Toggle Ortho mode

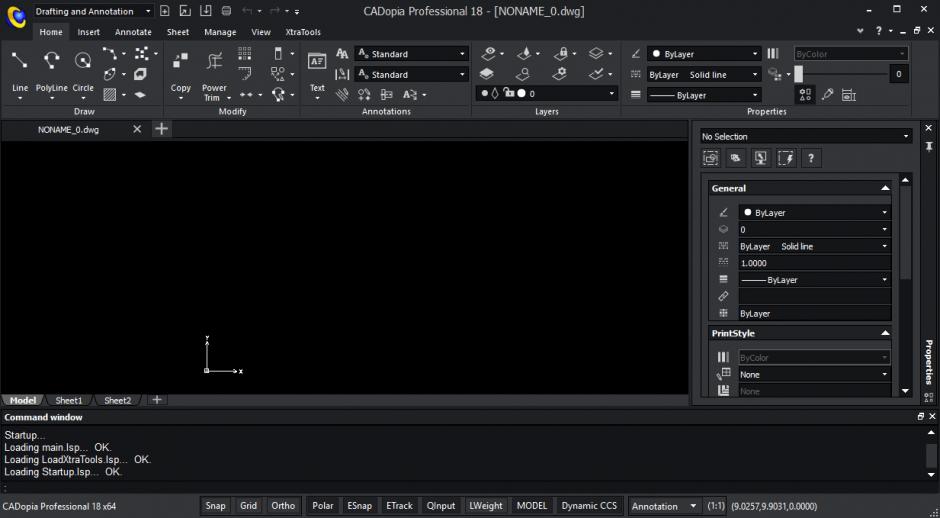[283, 506]
